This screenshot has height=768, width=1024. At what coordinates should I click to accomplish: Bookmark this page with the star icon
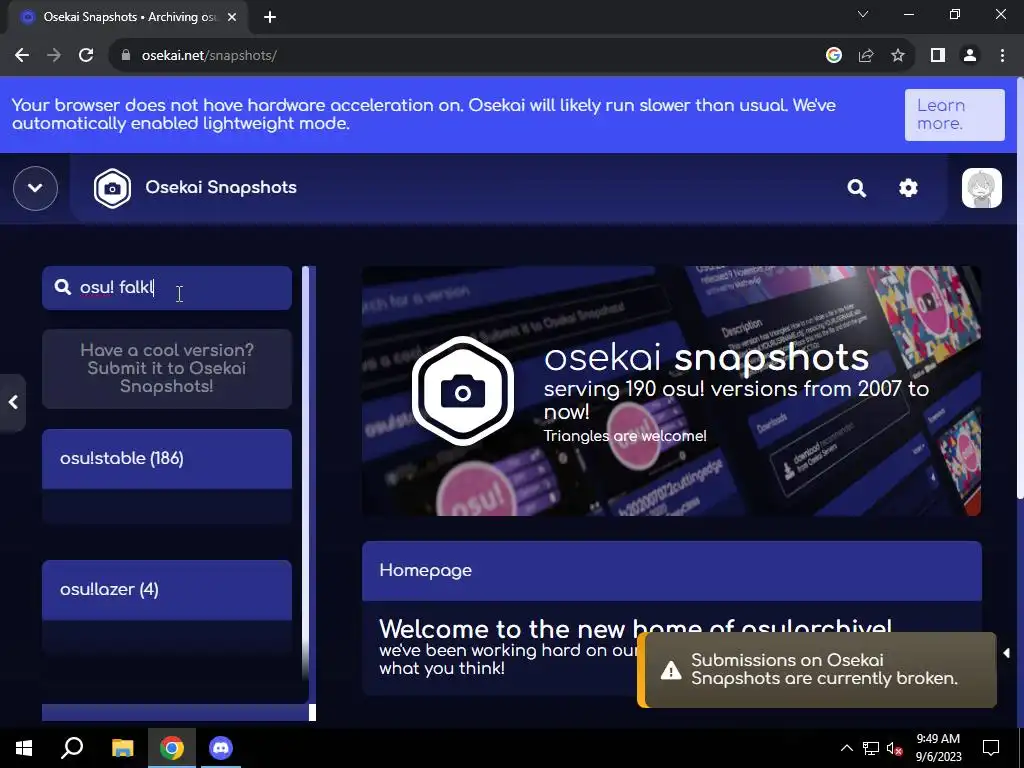(x=898, y=56)
